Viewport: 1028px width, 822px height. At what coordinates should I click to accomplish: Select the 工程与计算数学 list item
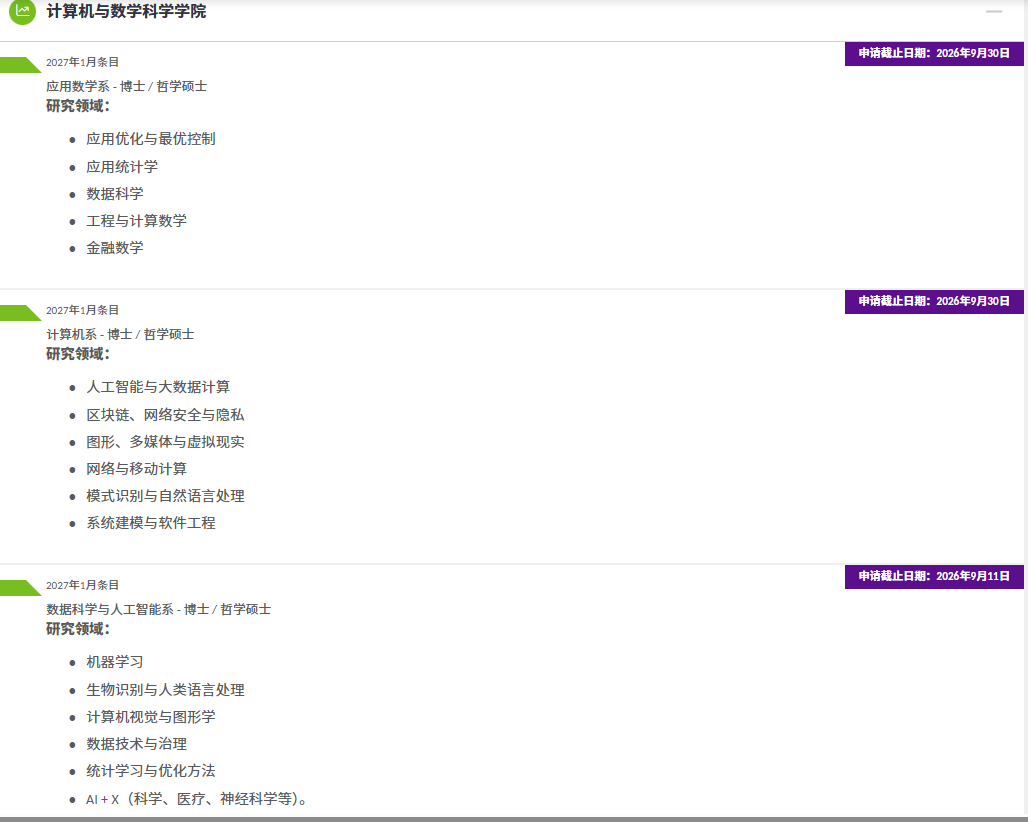pos(136,221)
